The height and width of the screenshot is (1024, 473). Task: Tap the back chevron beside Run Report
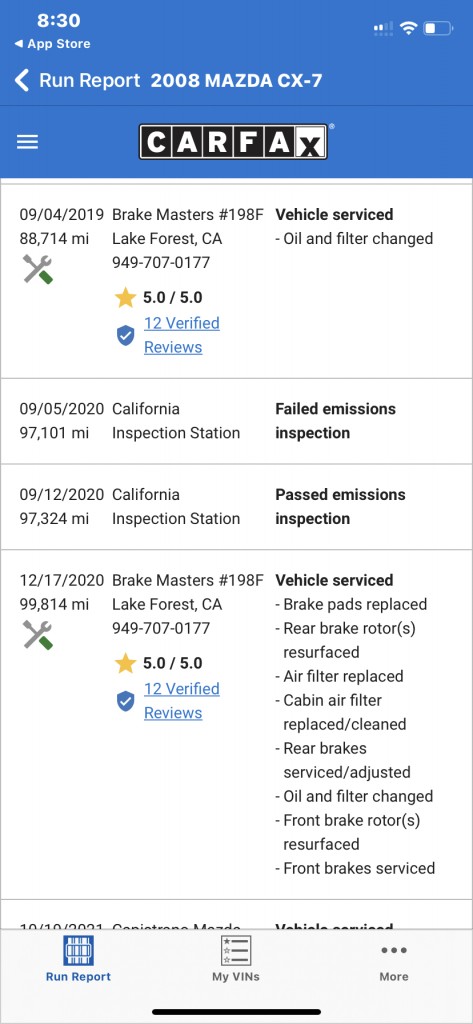22,81
